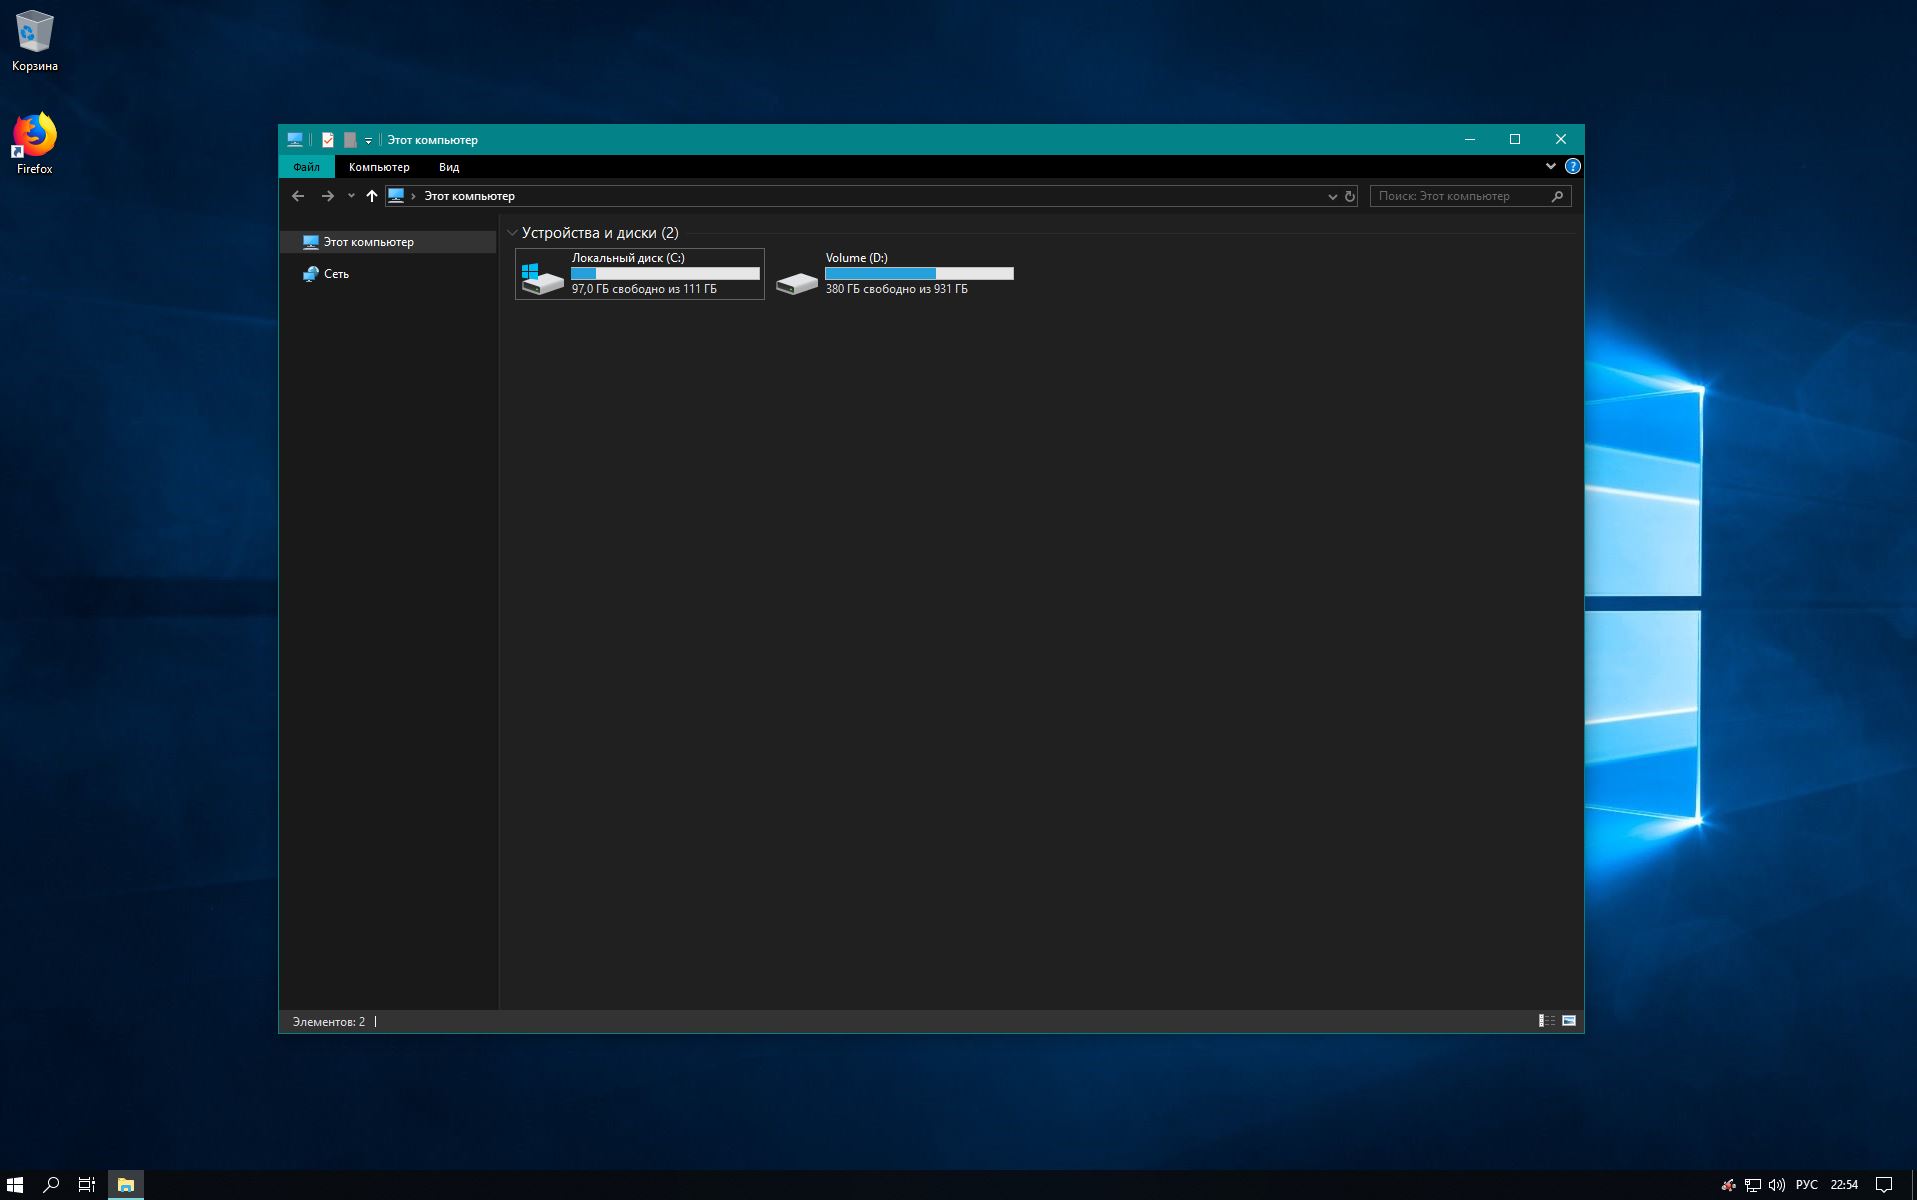Switch to details list view in status bar
The width and height of the screenshot is (1917, 1200).
(x=1546, y=1021)
